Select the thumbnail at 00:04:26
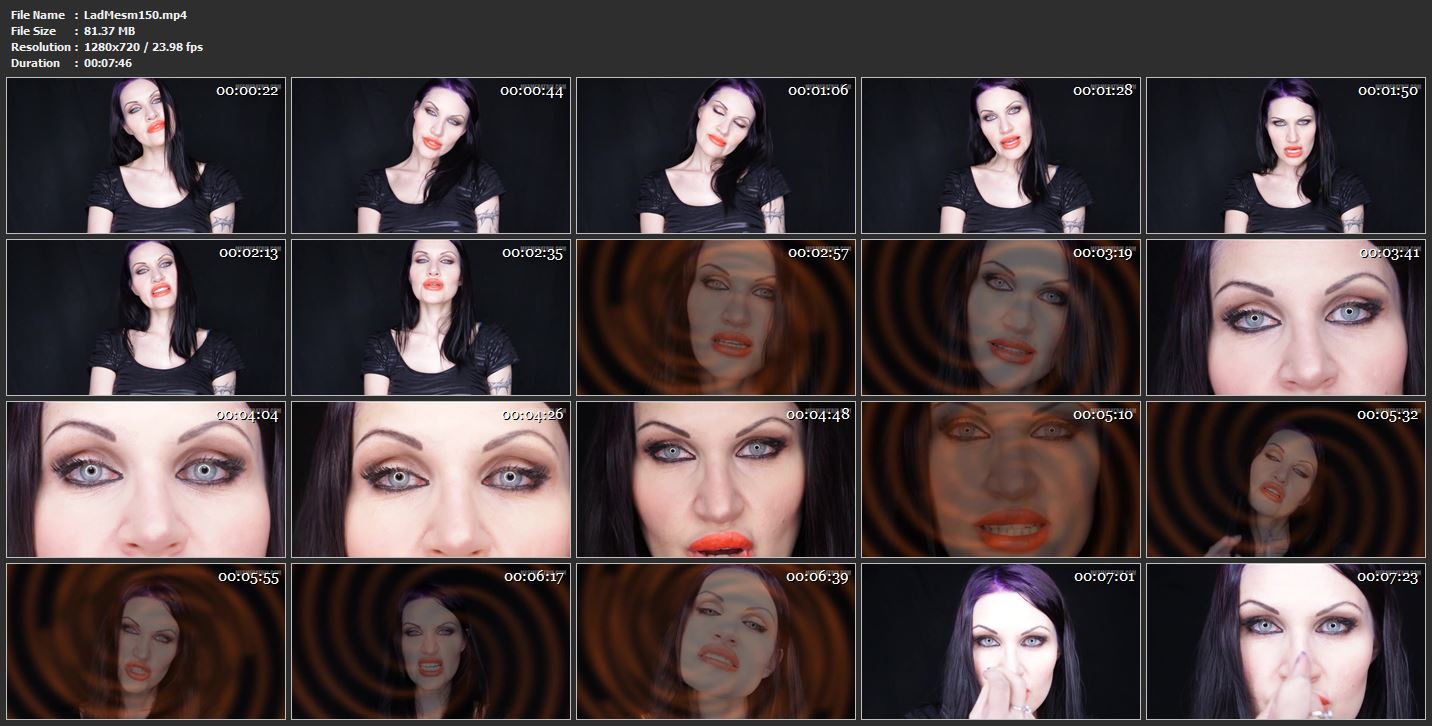1432x726 pixels. (431, 479)
